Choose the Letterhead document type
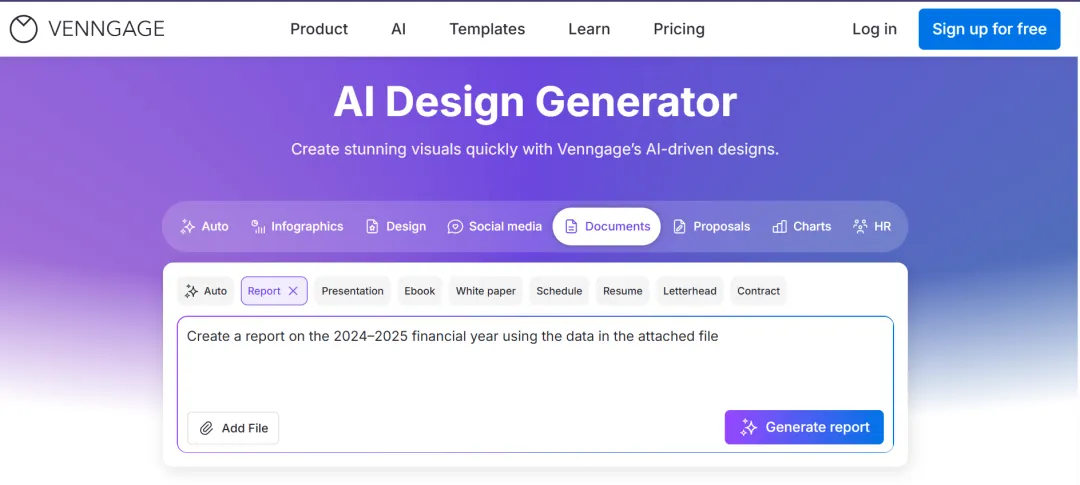The width and height of the screenshot is (1080, 485). point(689,291)
